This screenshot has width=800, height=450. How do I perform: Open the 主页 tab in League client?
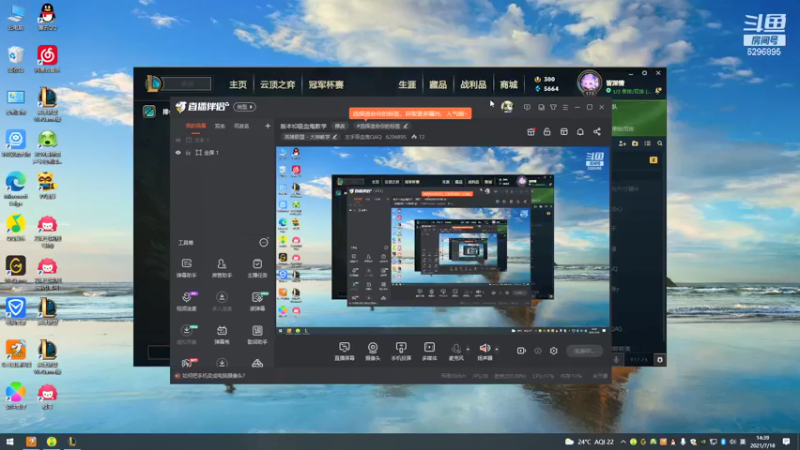238,85
